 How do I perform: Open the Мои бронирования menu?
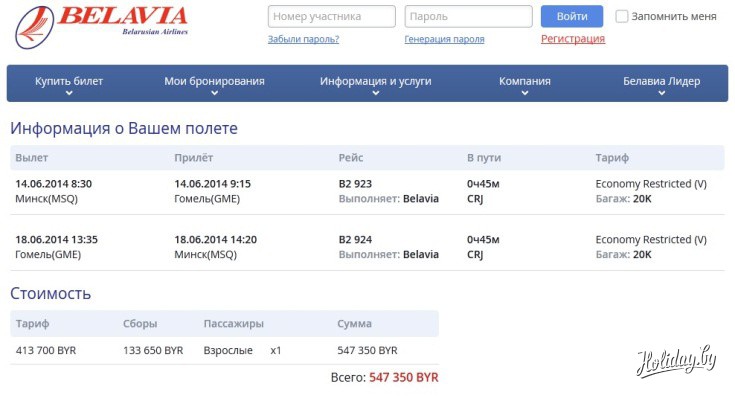pos(214,81)
